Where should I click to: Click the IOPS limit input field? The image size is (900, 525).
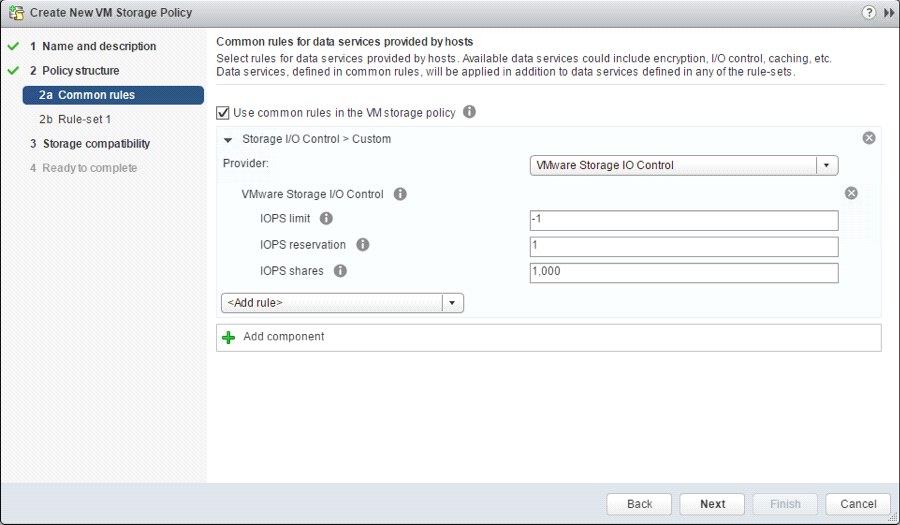click(x=683, y=221)
